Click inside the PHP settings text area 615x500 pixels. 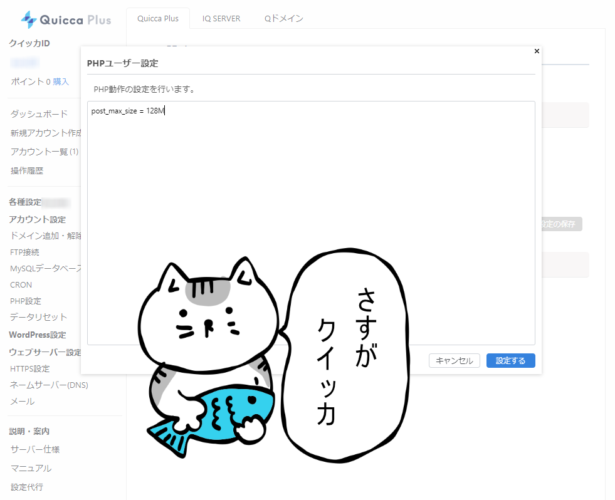tap(311, 223)
